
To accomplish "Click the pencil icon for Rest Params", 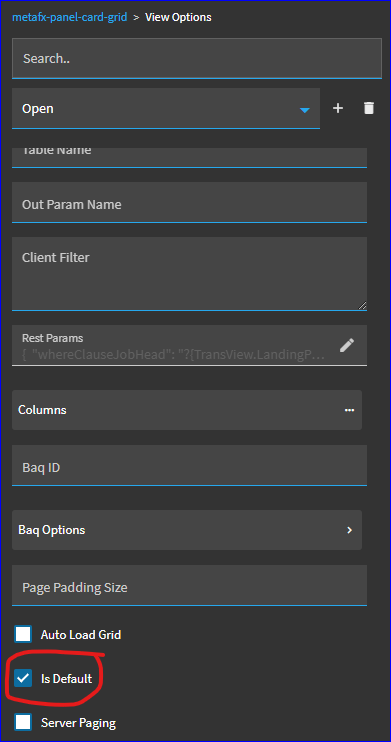I will point(347,345).
